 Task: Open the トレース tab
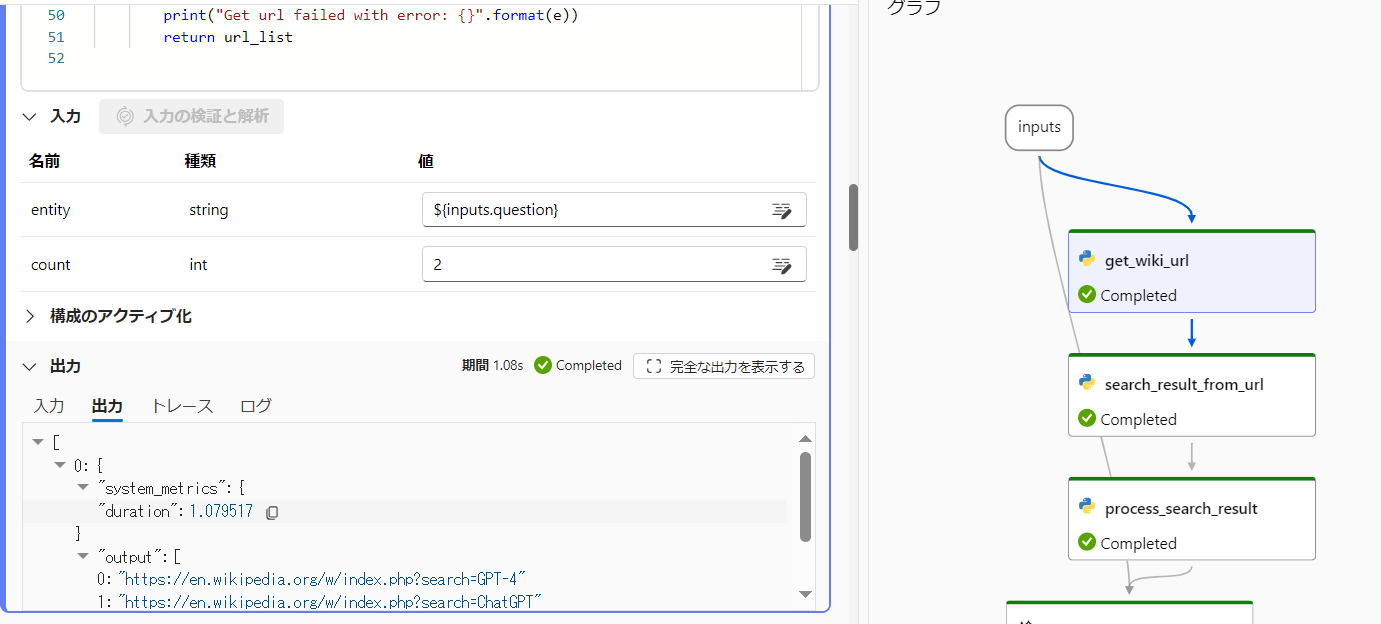(x=182, y=406)
